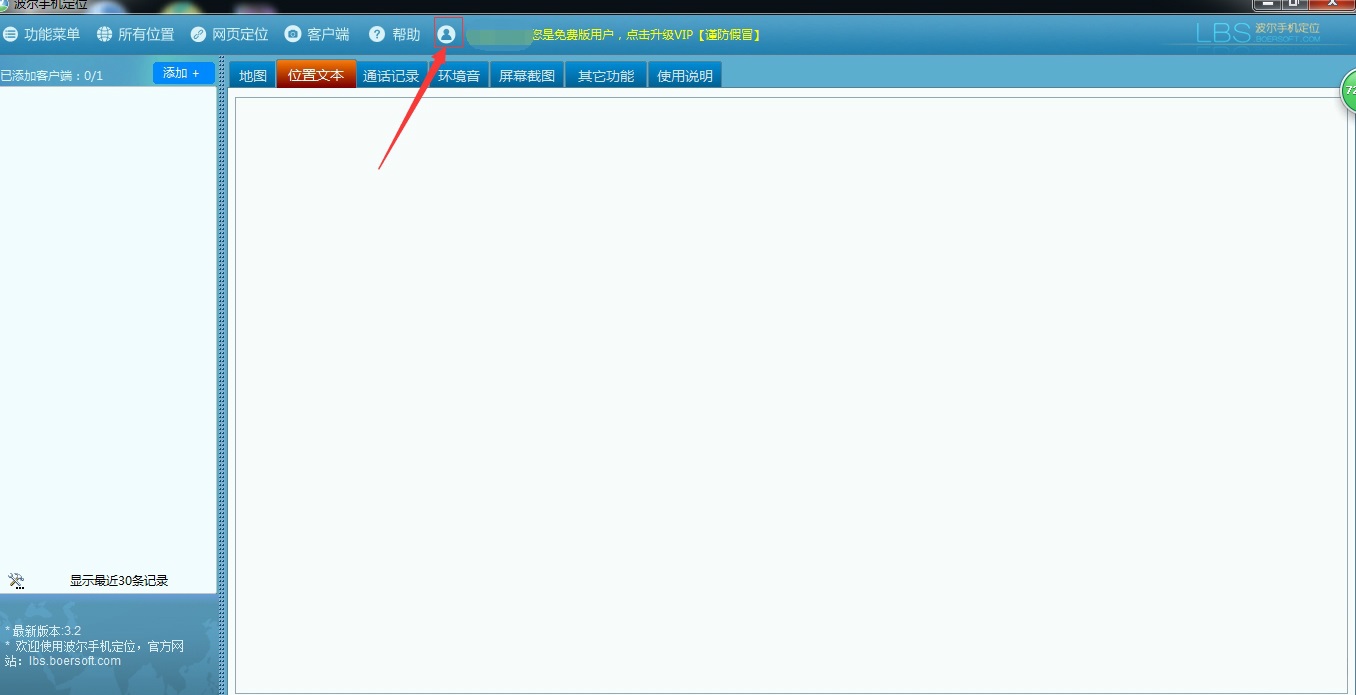Select the 其它功能 tab

click(x=606, y=75)
